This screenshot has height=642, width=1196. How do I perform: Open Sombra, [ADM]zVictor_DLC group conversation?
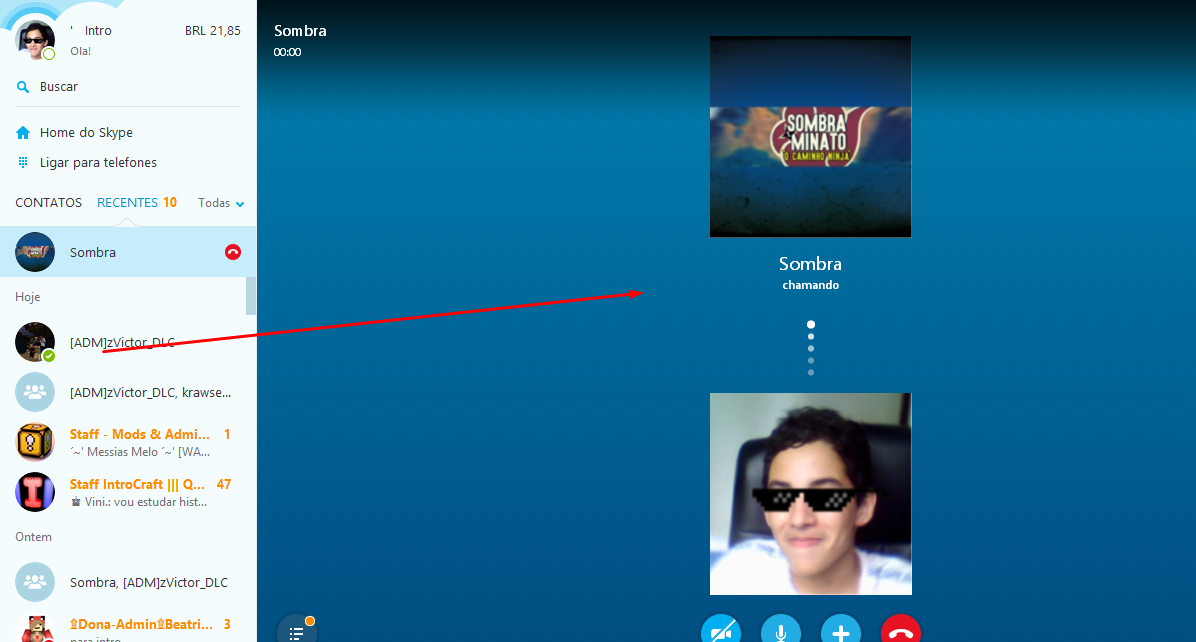coord(128,583)
